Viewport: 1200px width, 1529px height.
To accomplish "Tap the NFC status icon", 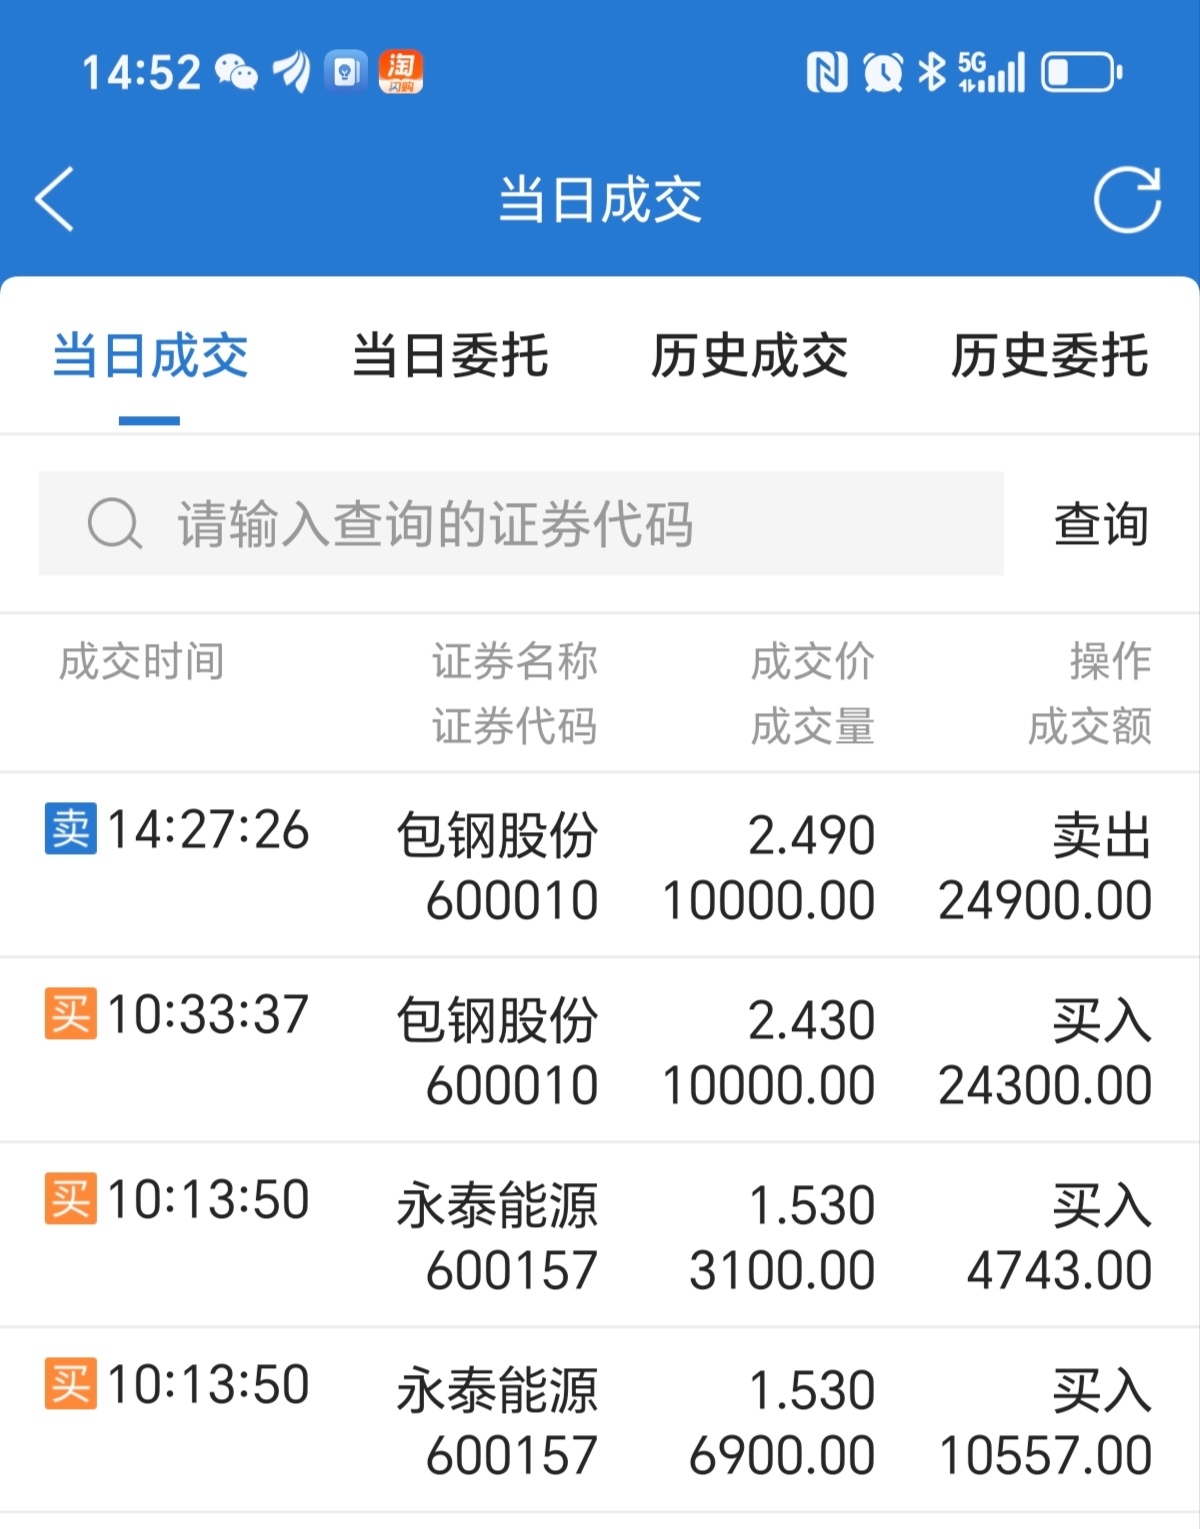I will click(827, 72).
